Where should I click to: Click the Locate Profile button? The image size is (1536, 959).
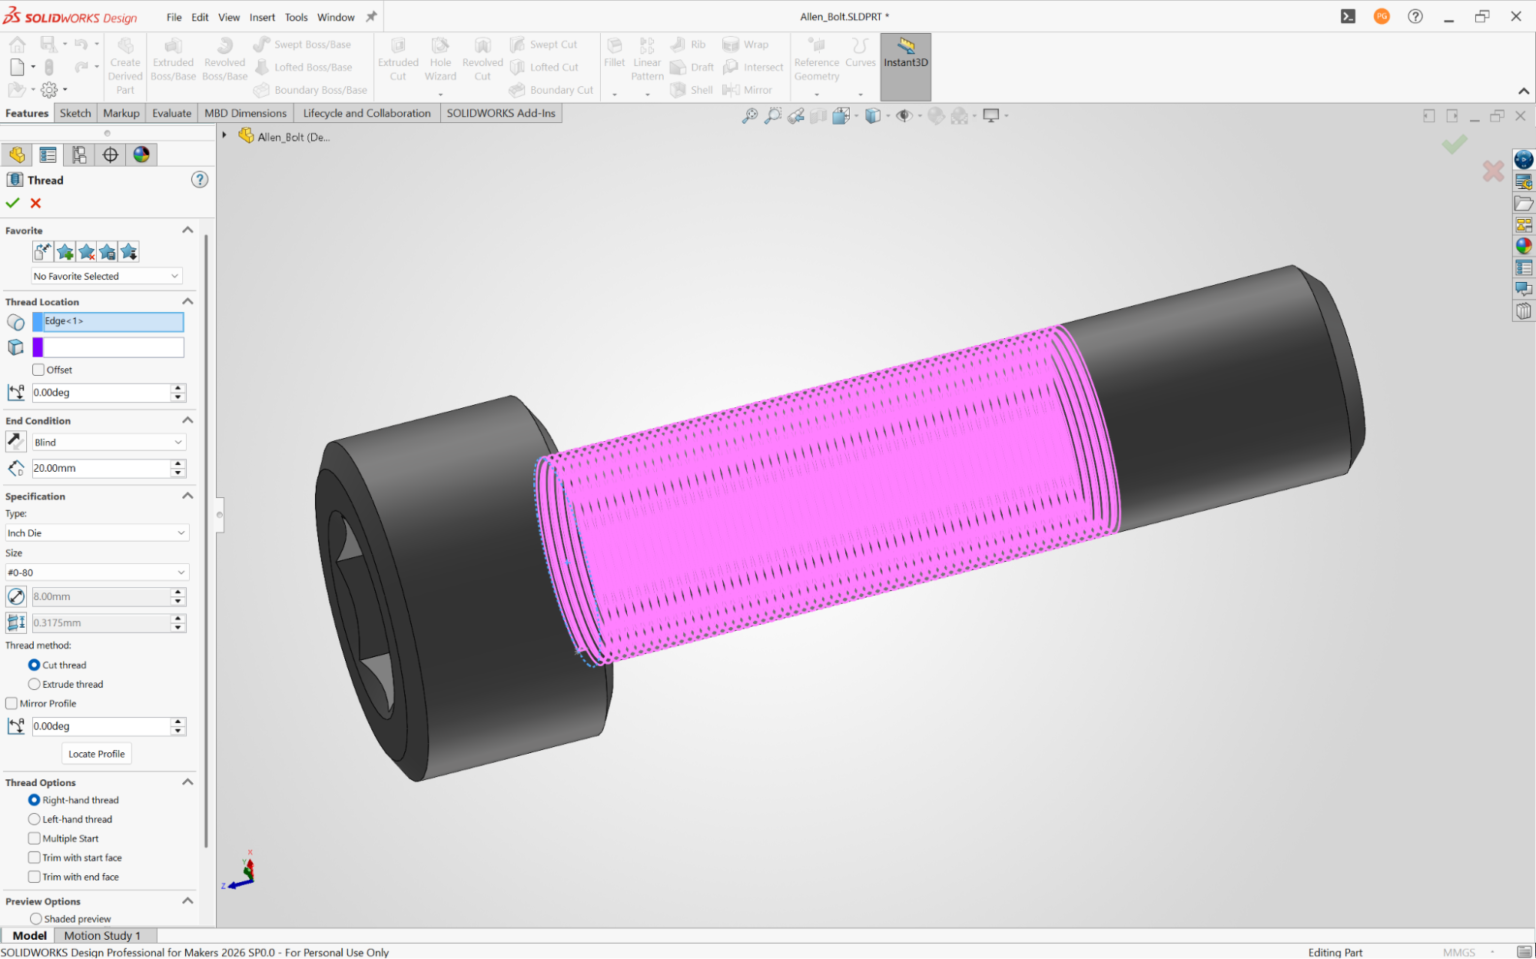pyautogui.click(x=97, y=754)
